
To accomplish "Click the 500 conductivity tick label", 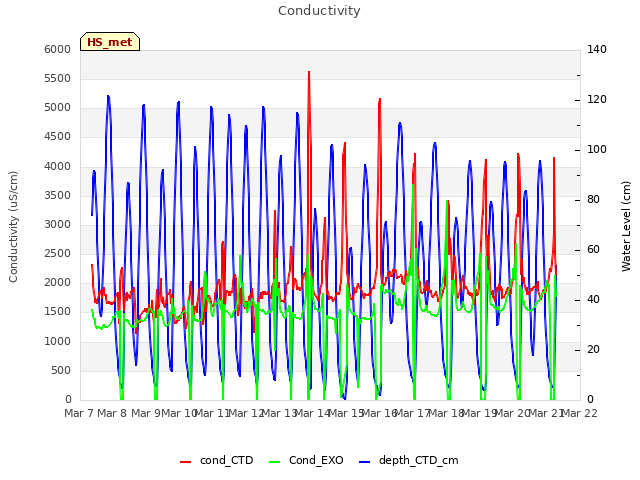I will click(61, 371).
